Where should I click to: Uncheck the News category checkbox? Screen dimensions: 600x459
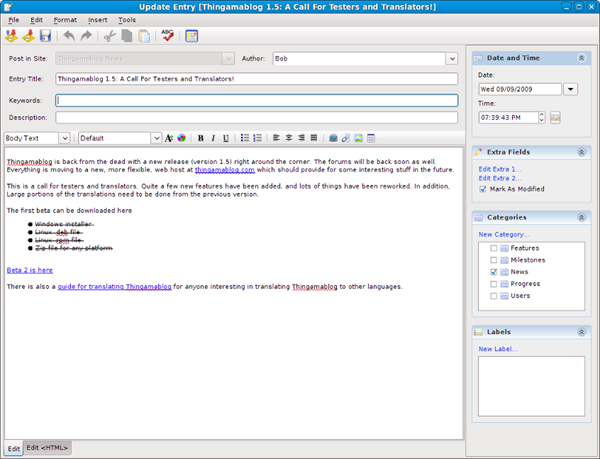click(494, 271)
